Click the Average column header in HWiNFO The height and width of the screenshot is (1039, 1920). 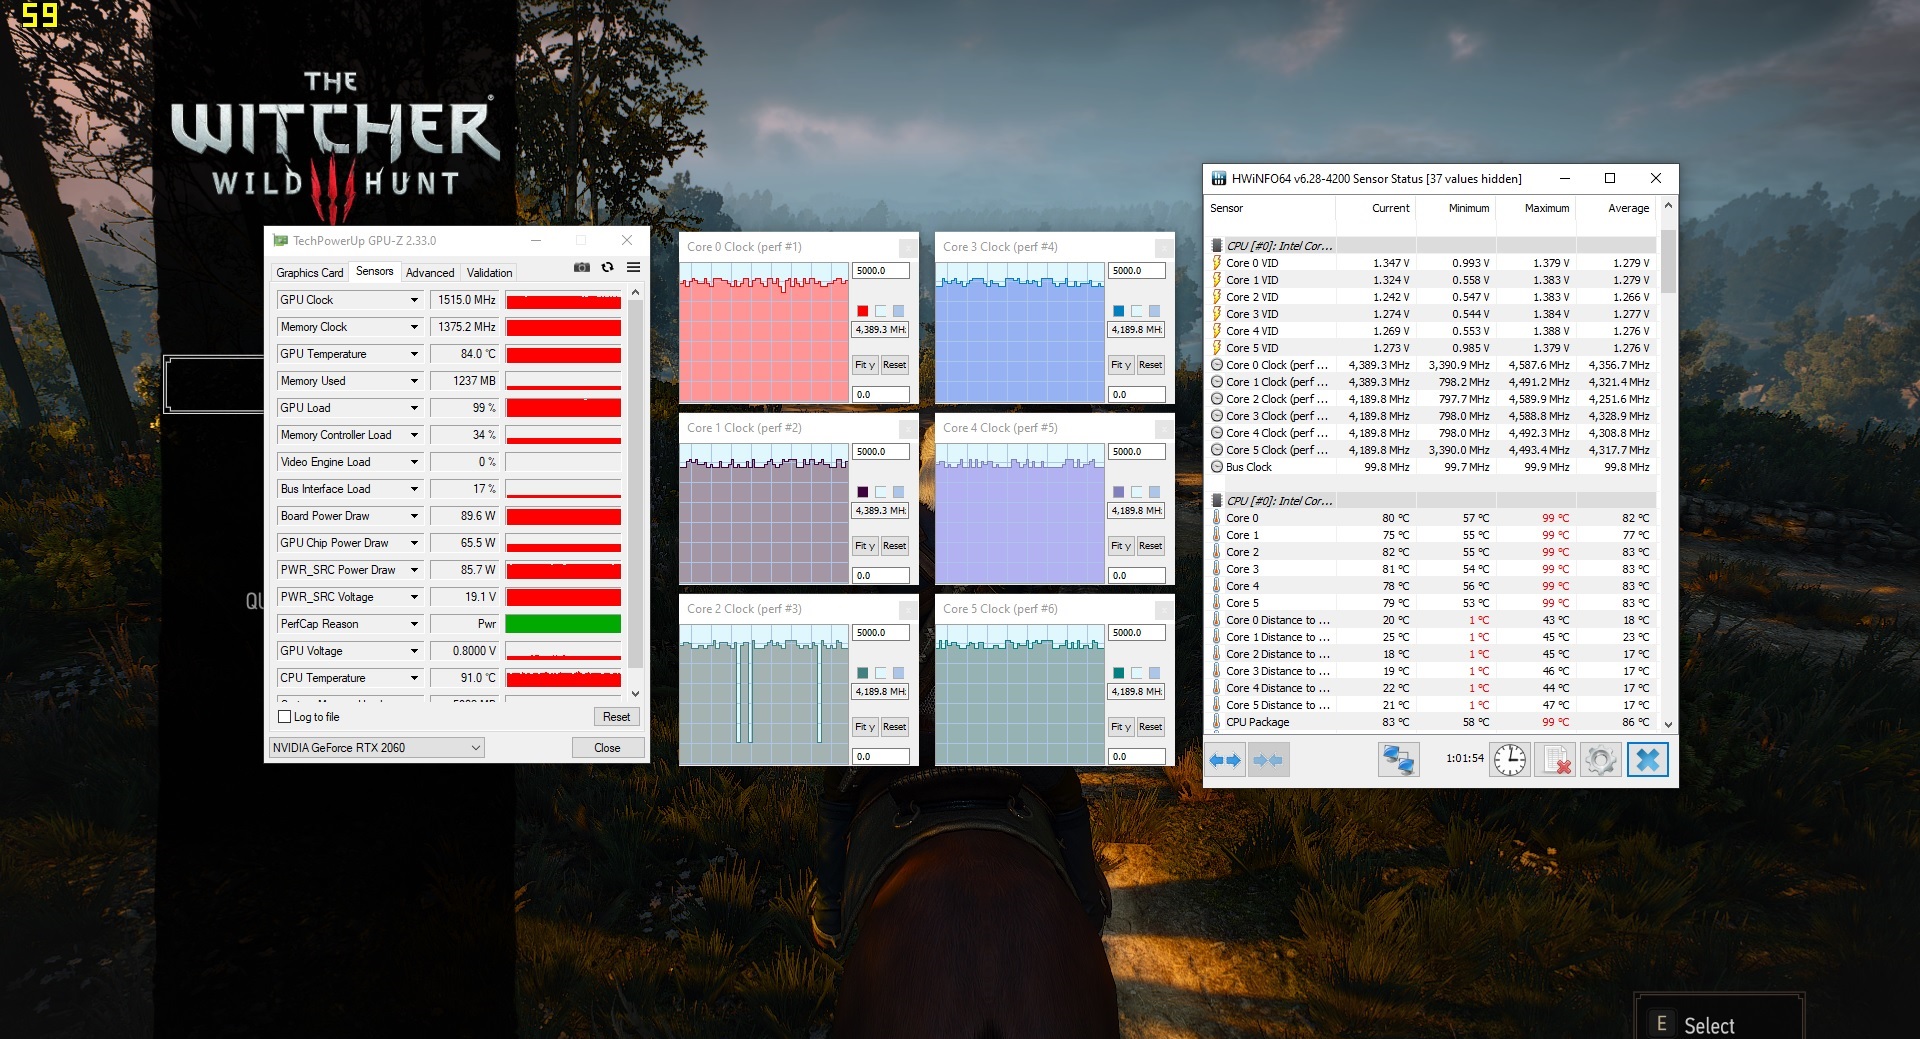[x=1616, y=208]
